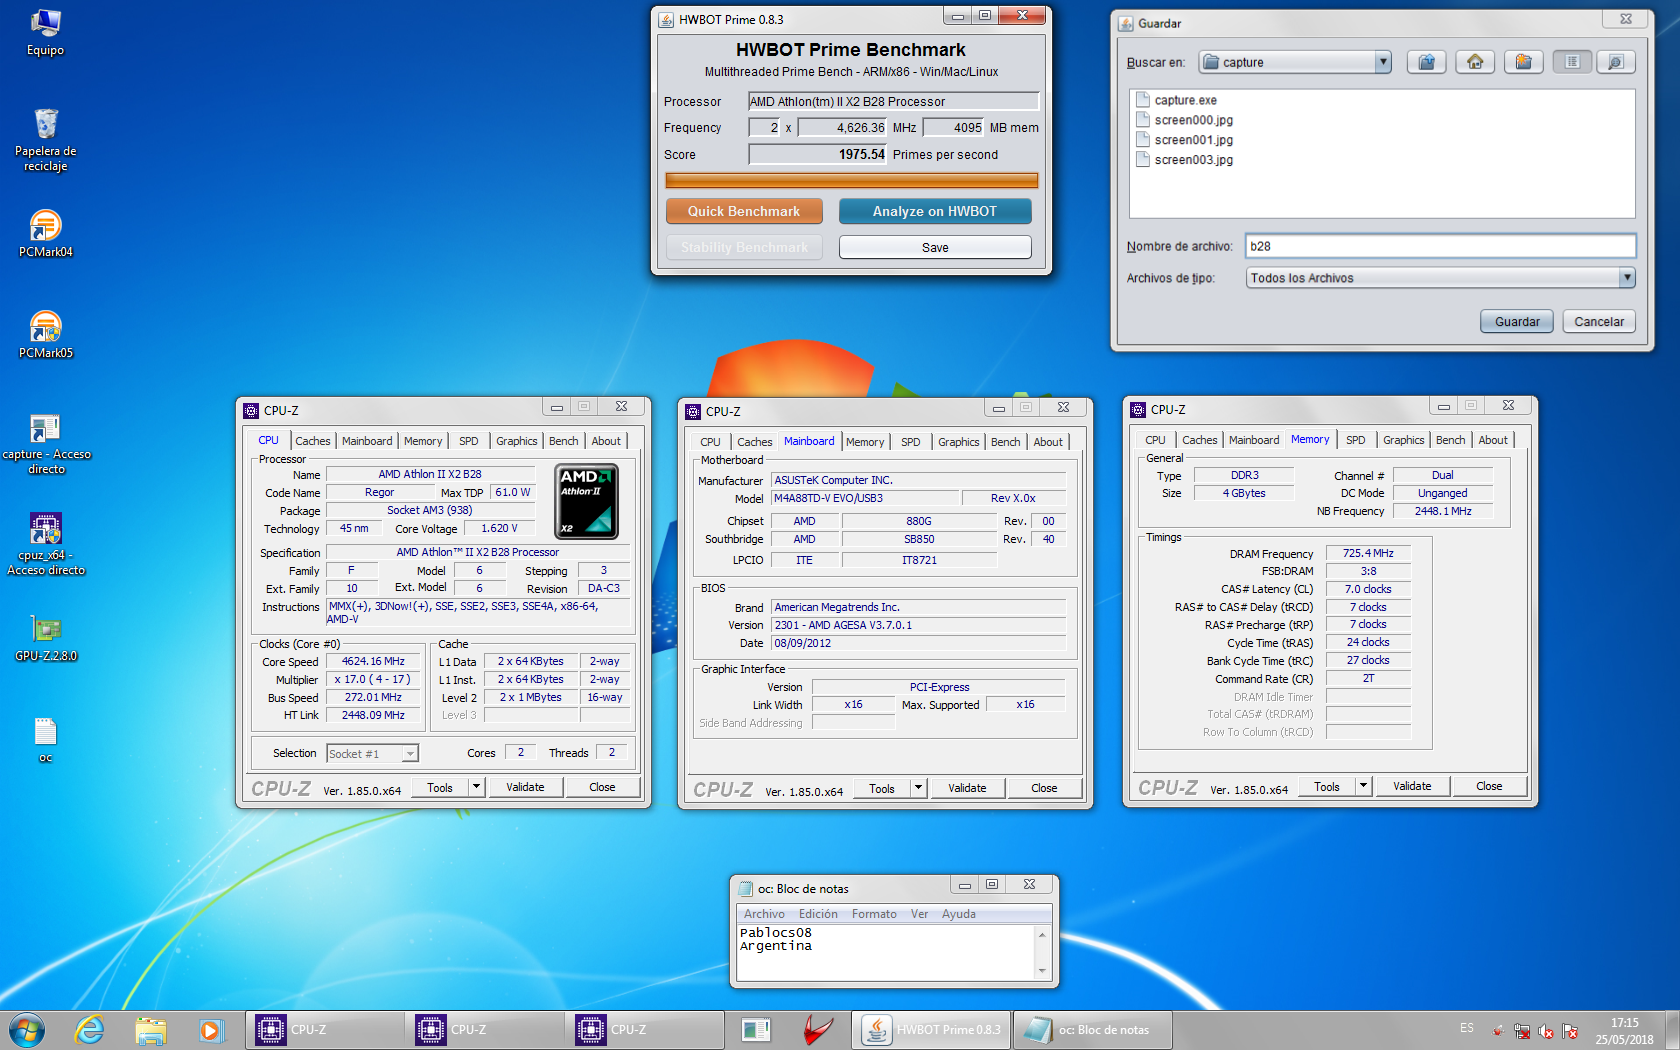
Task: Click the Guardar button in the save dialog
Action: pos(1517,321)
